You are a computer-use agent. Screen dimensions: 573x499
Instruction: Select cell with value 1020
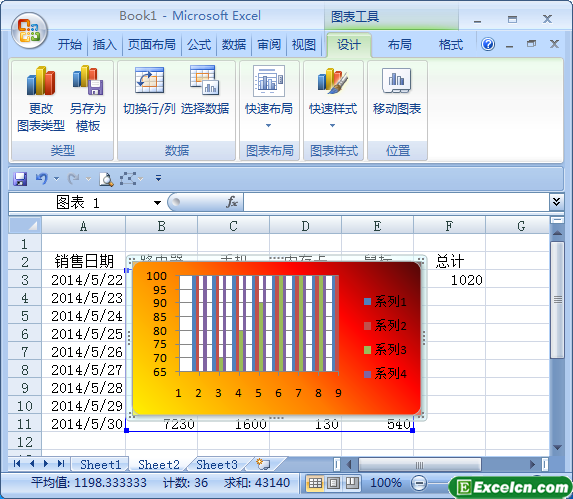coord(449,279)
